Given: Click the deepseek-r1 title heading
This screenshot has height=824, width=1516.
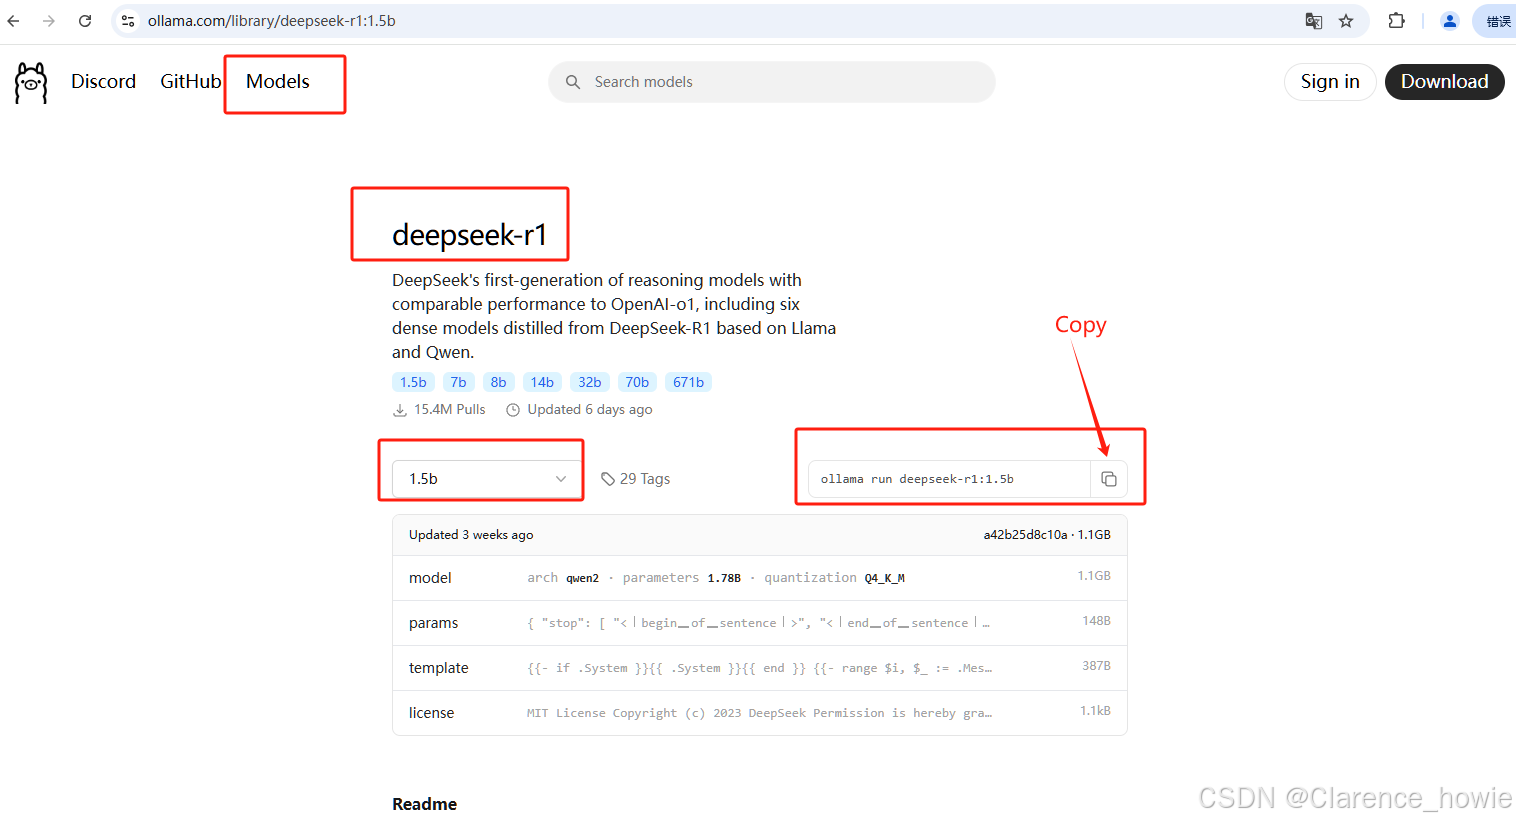Looking at the screenshot, I should click(469, 235).
